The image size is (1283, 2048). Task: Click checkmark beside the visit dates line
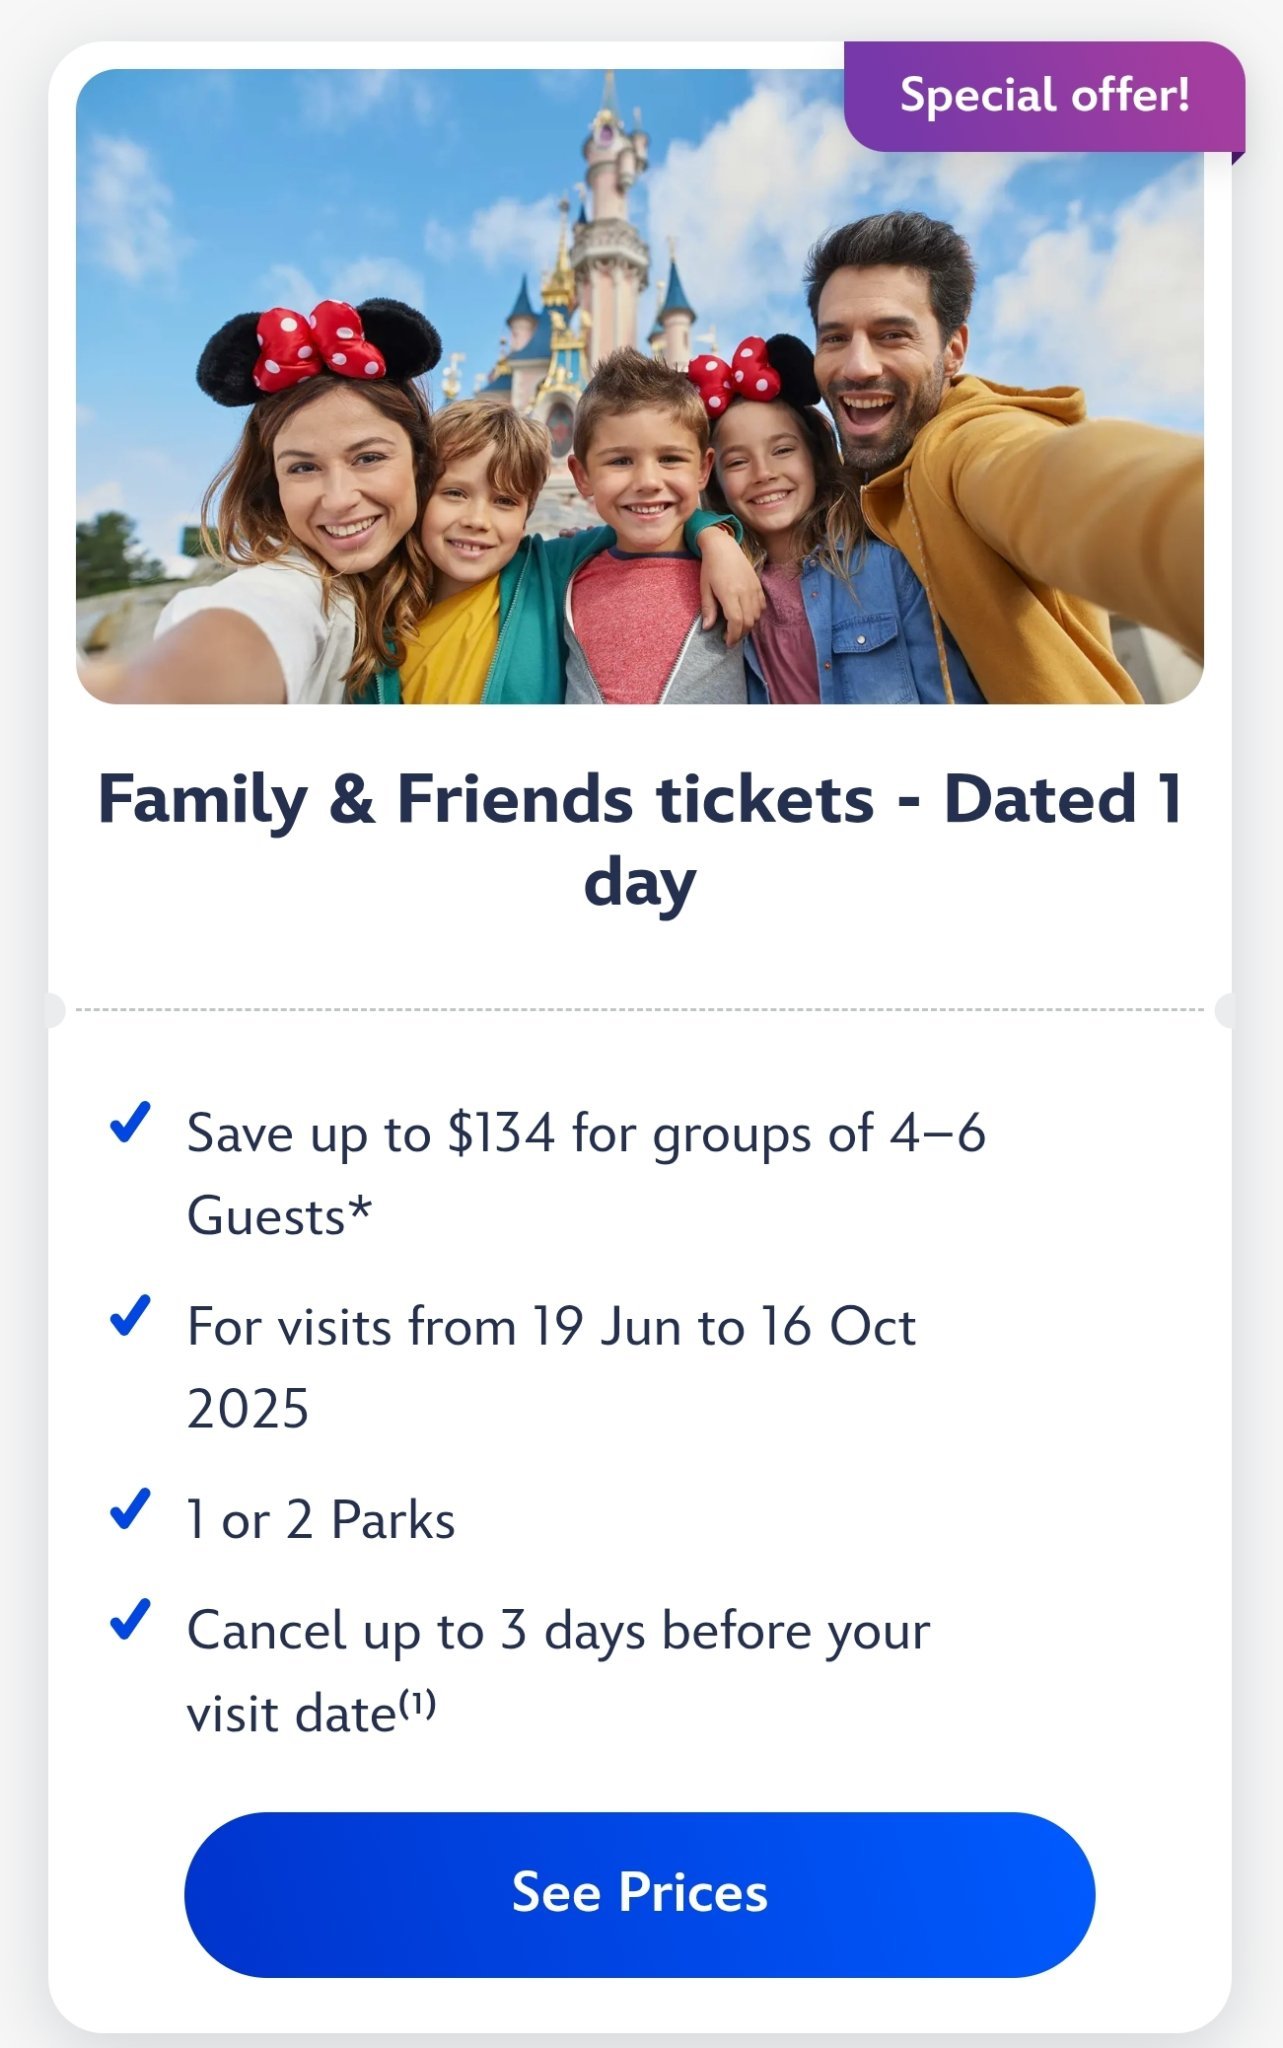(130, 1315)
